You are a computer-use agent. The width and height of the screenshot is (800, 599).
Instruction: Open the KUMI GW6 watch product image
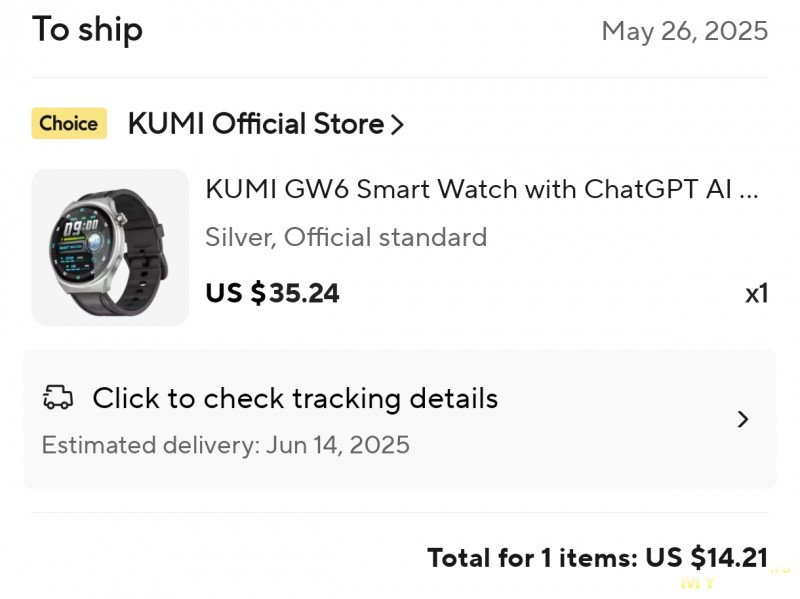point(110,247)
